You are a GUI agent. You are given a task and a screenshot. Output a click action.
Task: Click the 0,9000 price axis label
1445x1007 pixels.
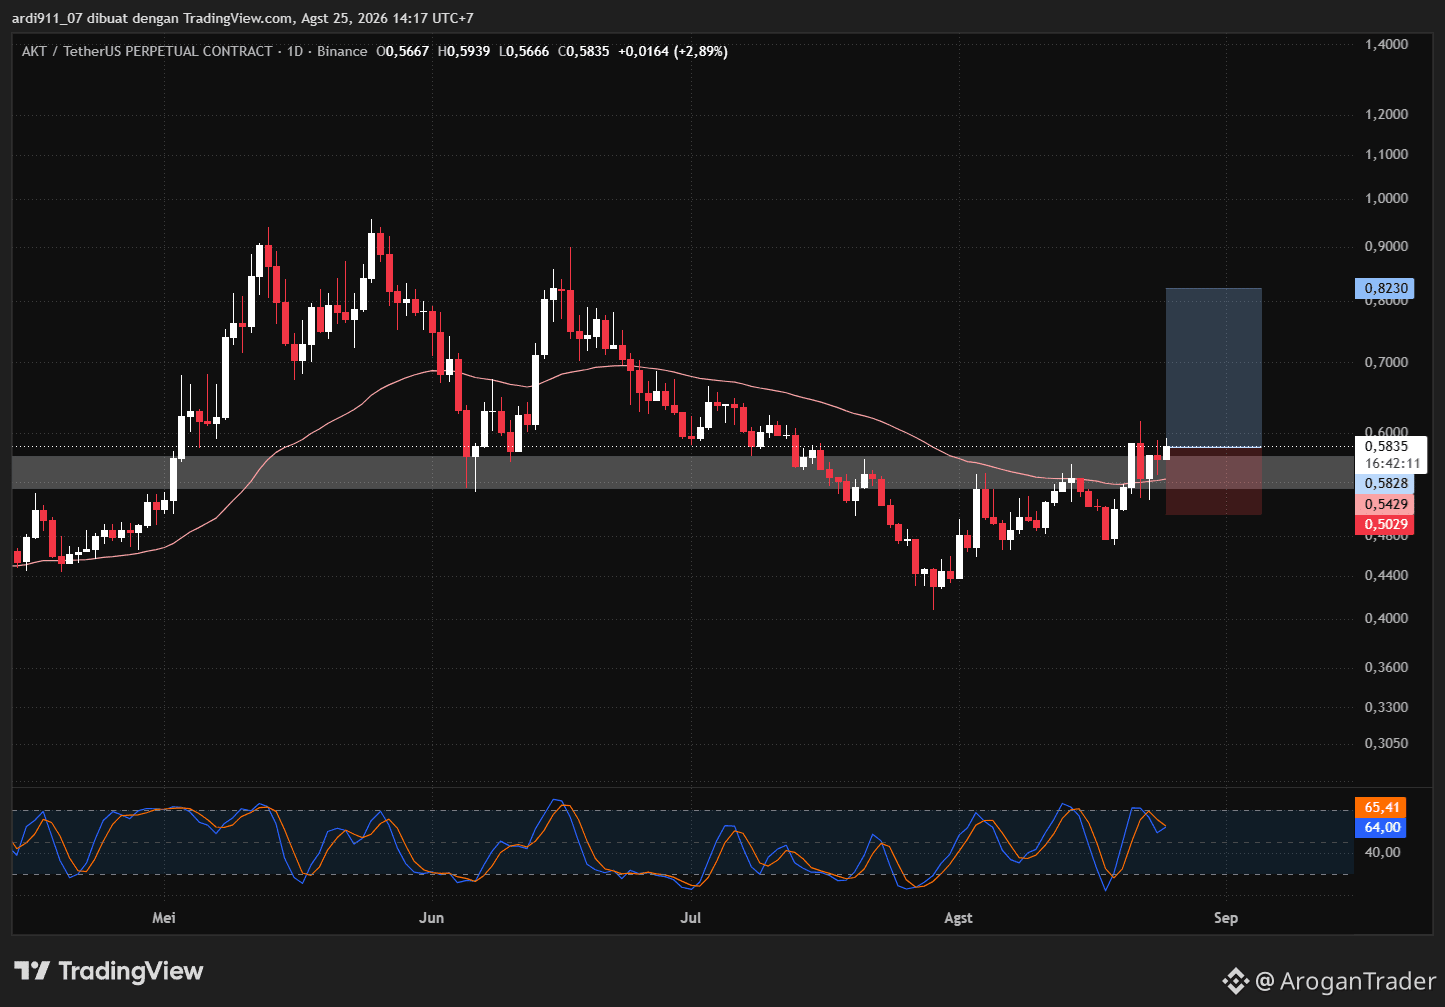tap(1386, 246)
